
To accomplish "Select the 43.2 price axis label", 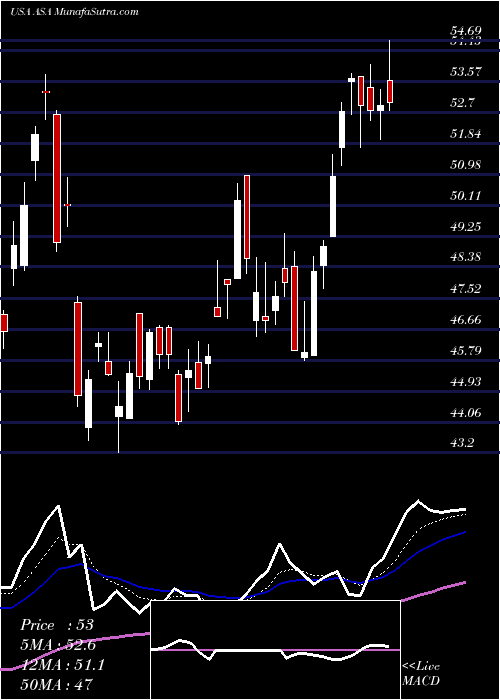I will coord(462,443).
